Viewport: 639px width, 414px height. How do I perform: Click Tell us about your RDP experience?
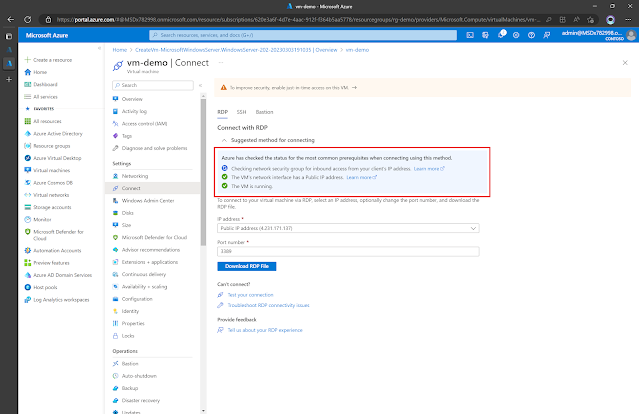pyautogui.click(x=265, y=330)
